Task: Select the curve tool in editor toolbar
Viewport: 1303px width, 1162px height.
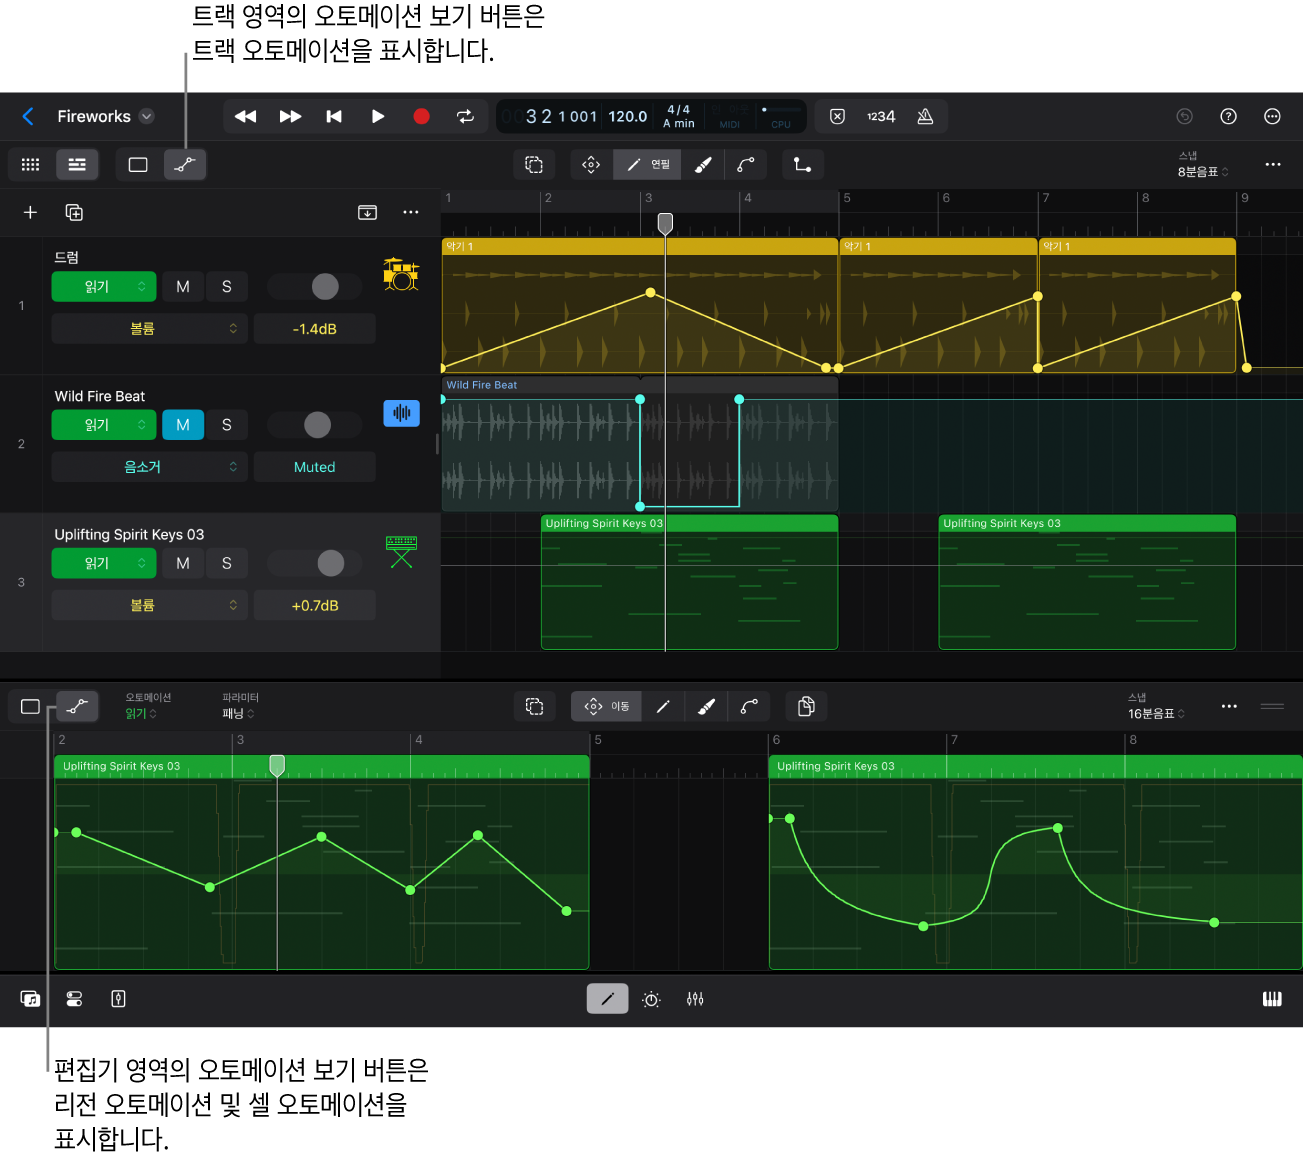Action: click(749, 707)
